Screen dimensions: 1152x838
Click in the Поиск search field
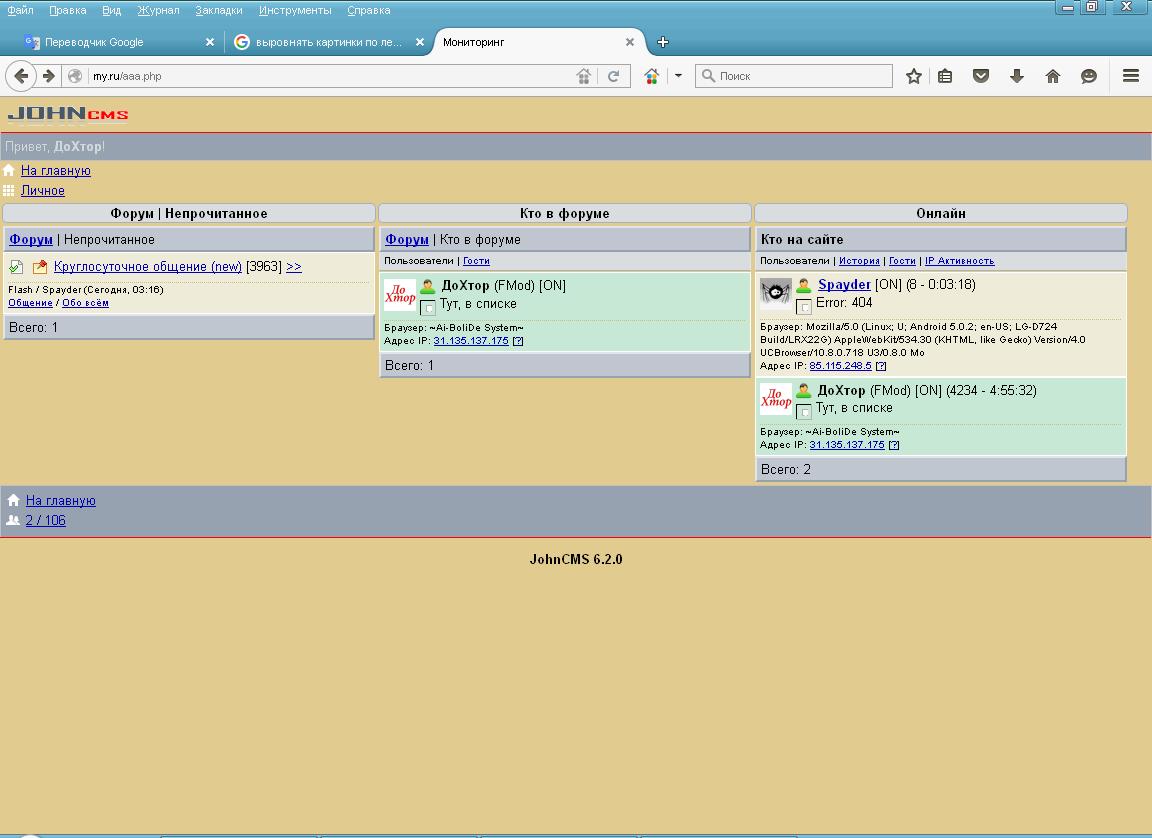(x=802, y=76)
